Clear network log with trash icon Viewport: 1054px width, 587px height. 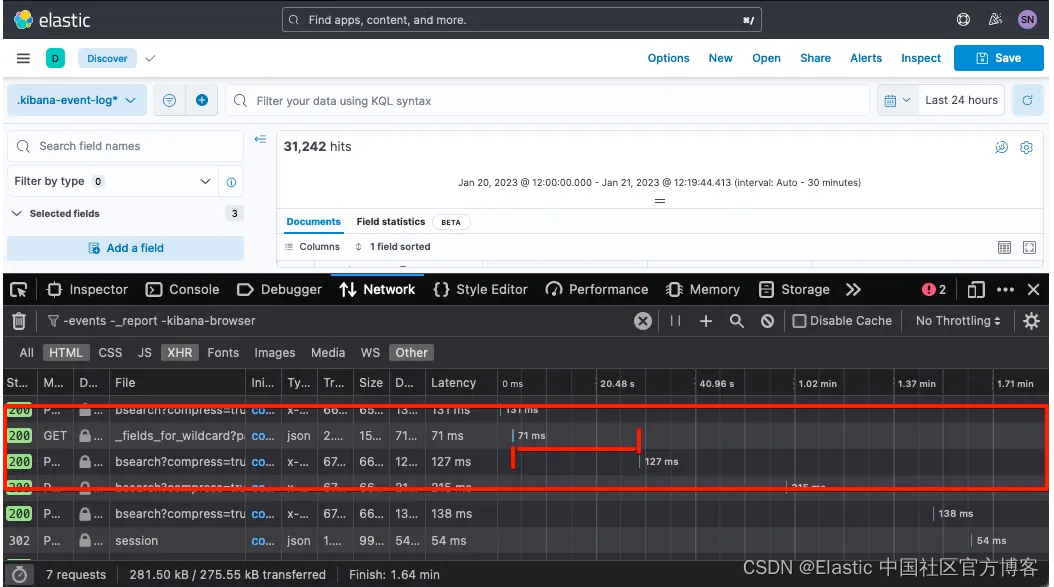click(19, 321)
